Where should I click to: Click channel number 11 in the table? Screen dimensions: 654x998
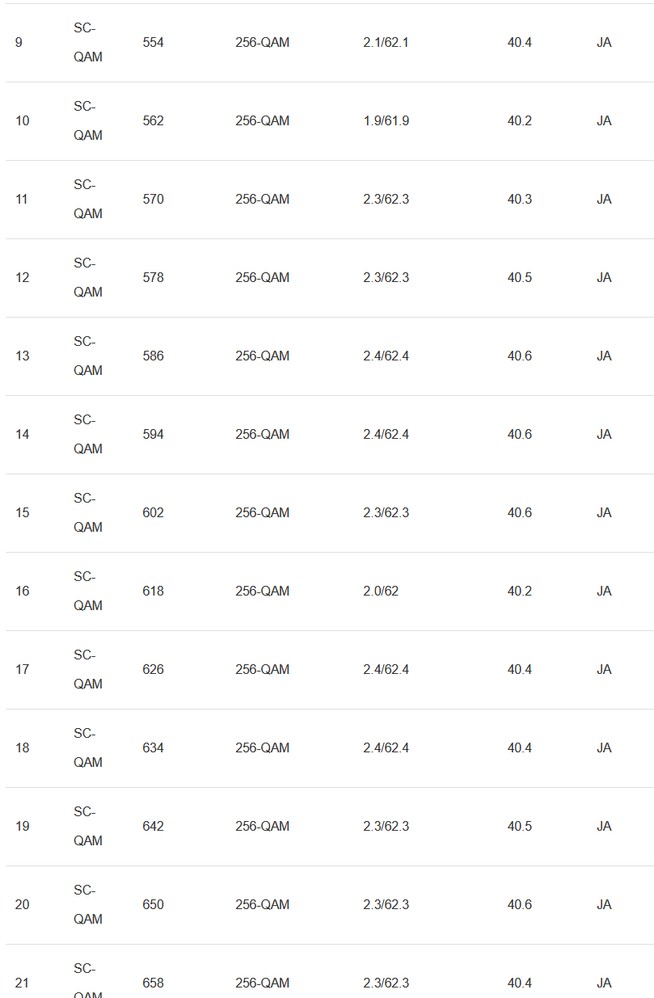pyautogui.click(x=22, y=200)
